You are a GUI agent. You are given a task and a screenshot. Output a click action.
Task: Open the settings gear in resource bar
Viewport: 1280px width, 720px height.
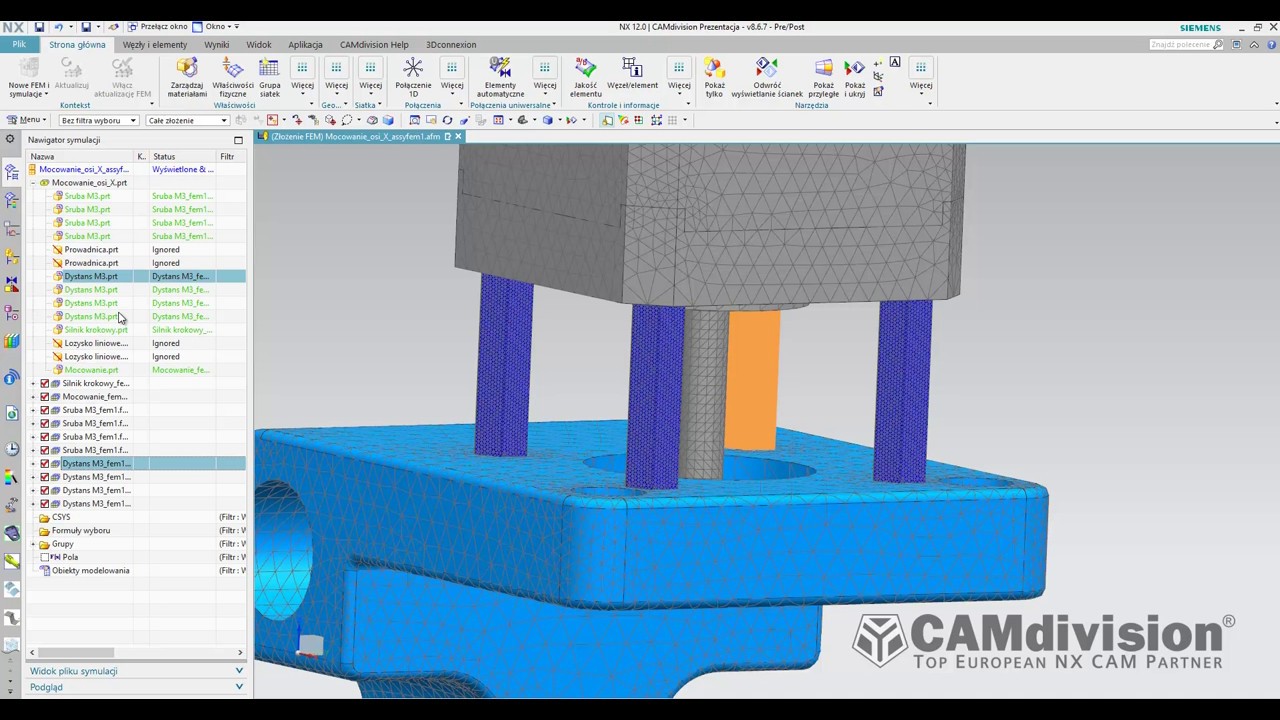11,140
